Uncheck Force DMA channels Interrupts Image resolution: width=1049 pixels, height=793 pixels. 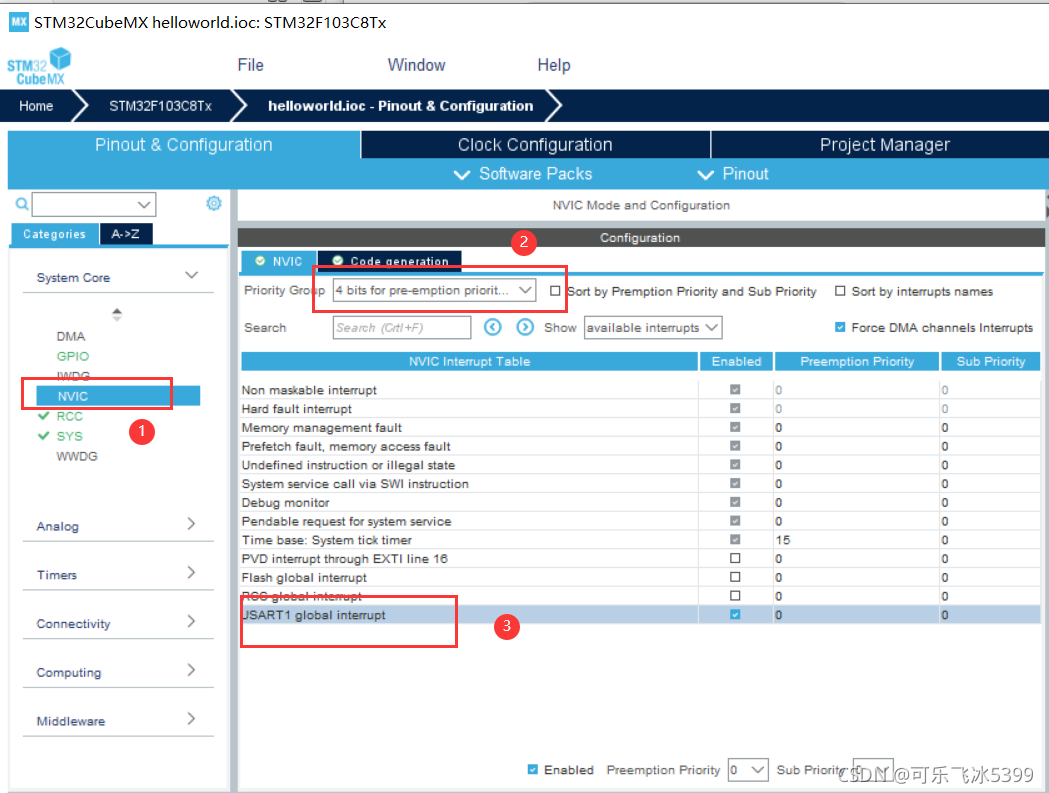(x=840, y=327)
